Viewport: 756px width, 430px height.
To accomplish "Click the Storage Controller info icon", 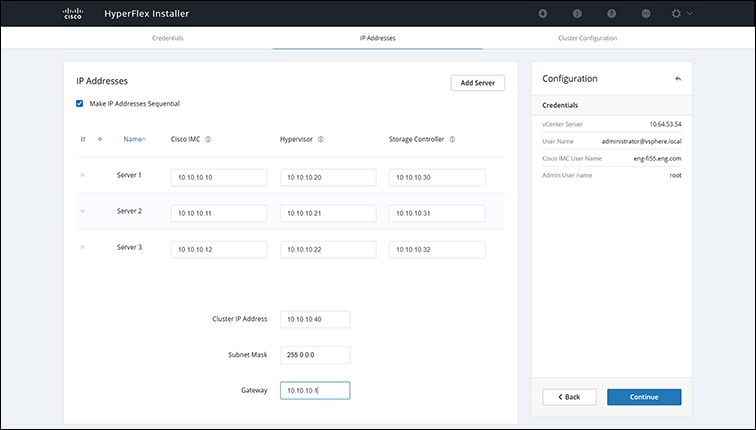I will click(452, 139).
